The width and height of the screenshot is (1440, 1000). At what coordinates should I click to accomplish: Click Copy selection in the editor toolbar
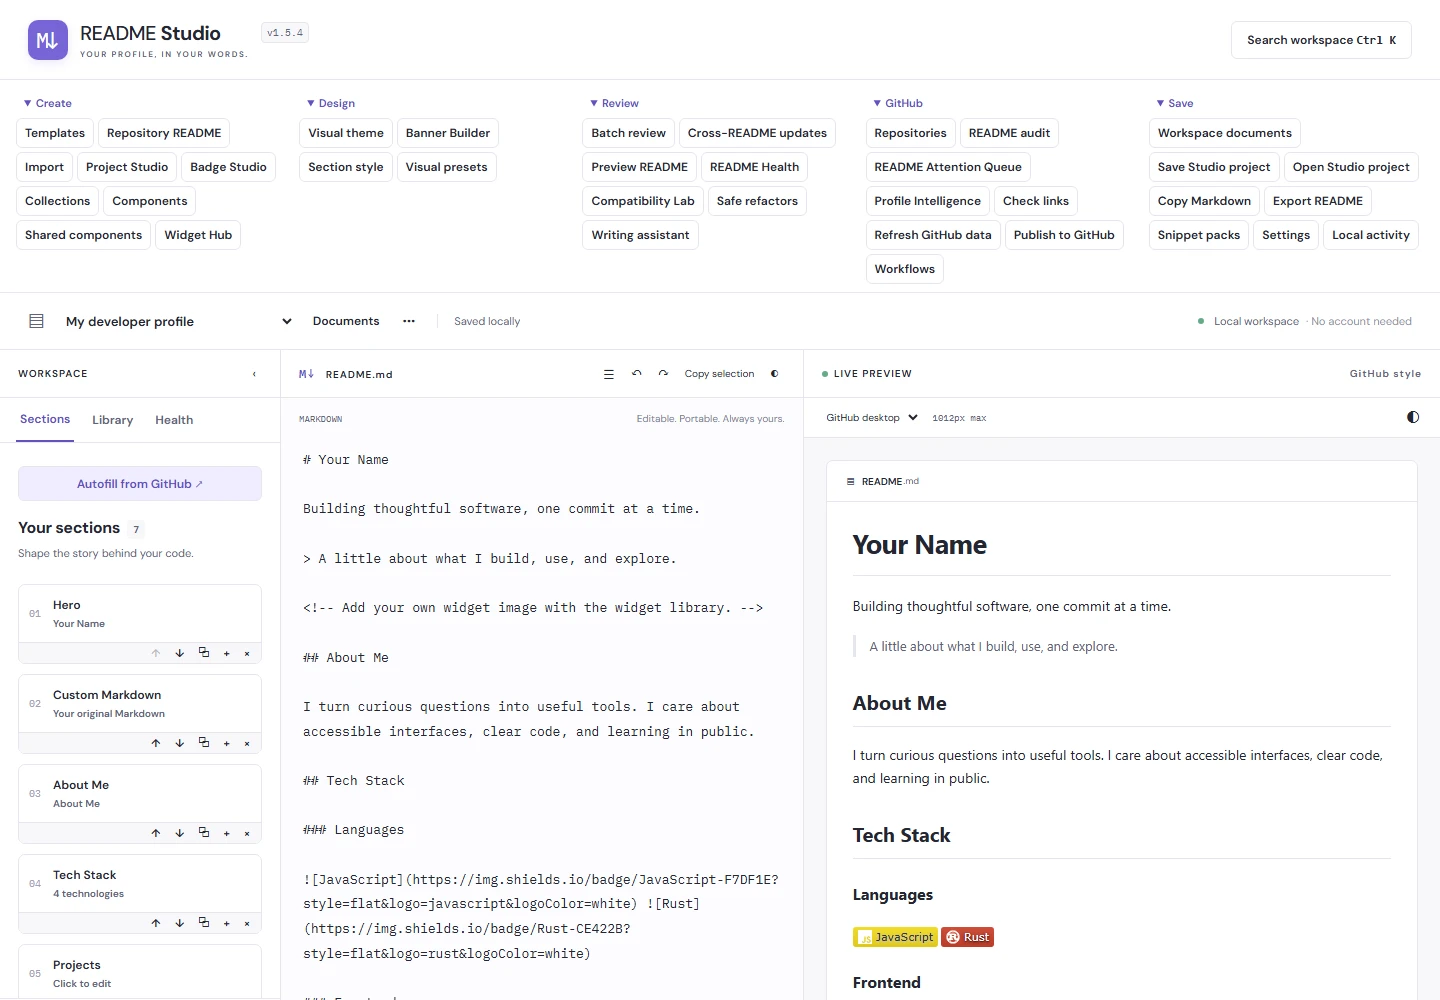coord(719,374)
